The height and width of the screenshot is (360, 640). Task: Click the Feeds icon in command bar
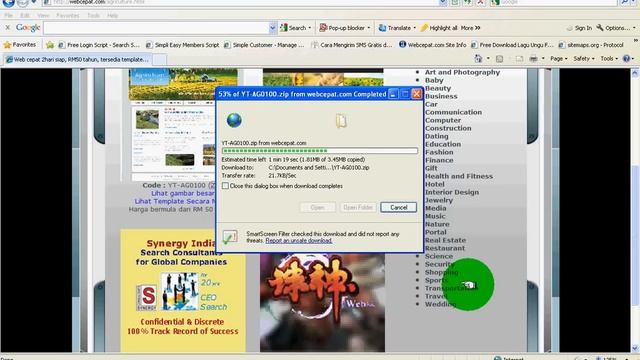[499, 59]
